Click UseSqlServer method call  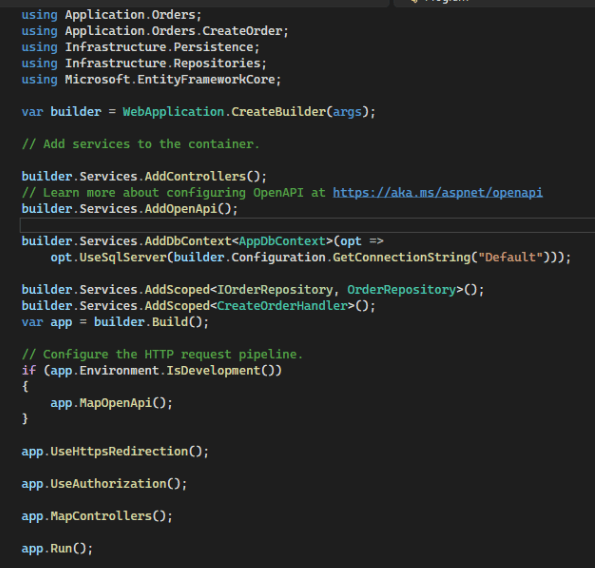point(123,257)
